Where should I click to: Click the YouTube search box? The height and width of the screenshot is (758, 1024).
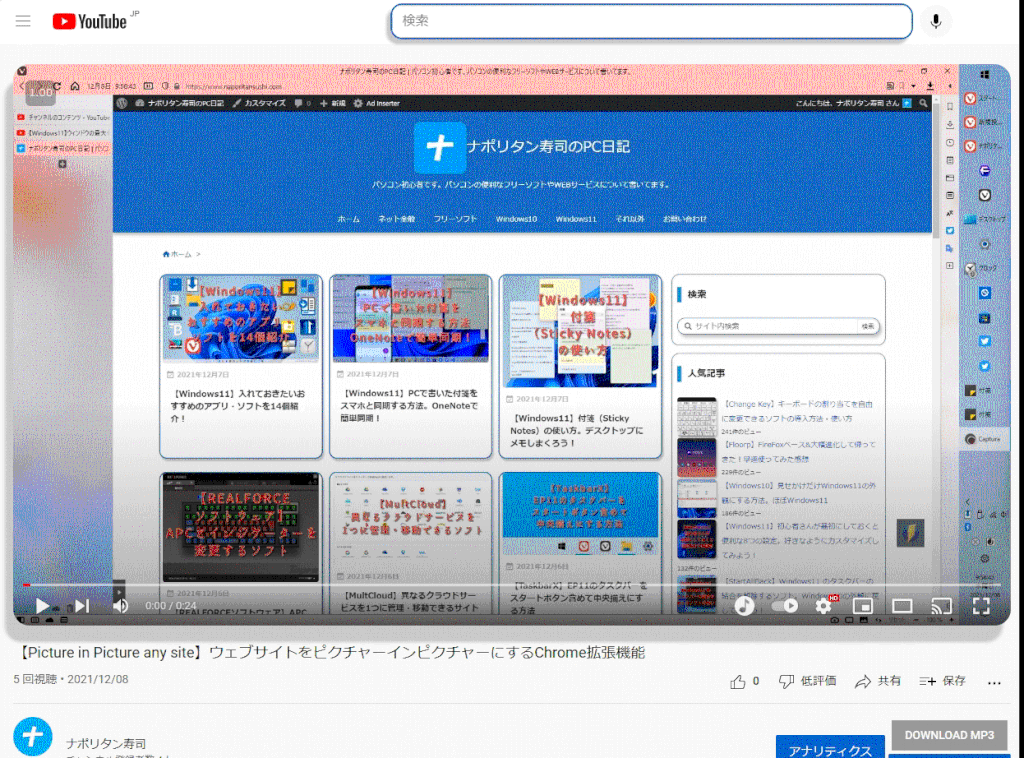651,21
